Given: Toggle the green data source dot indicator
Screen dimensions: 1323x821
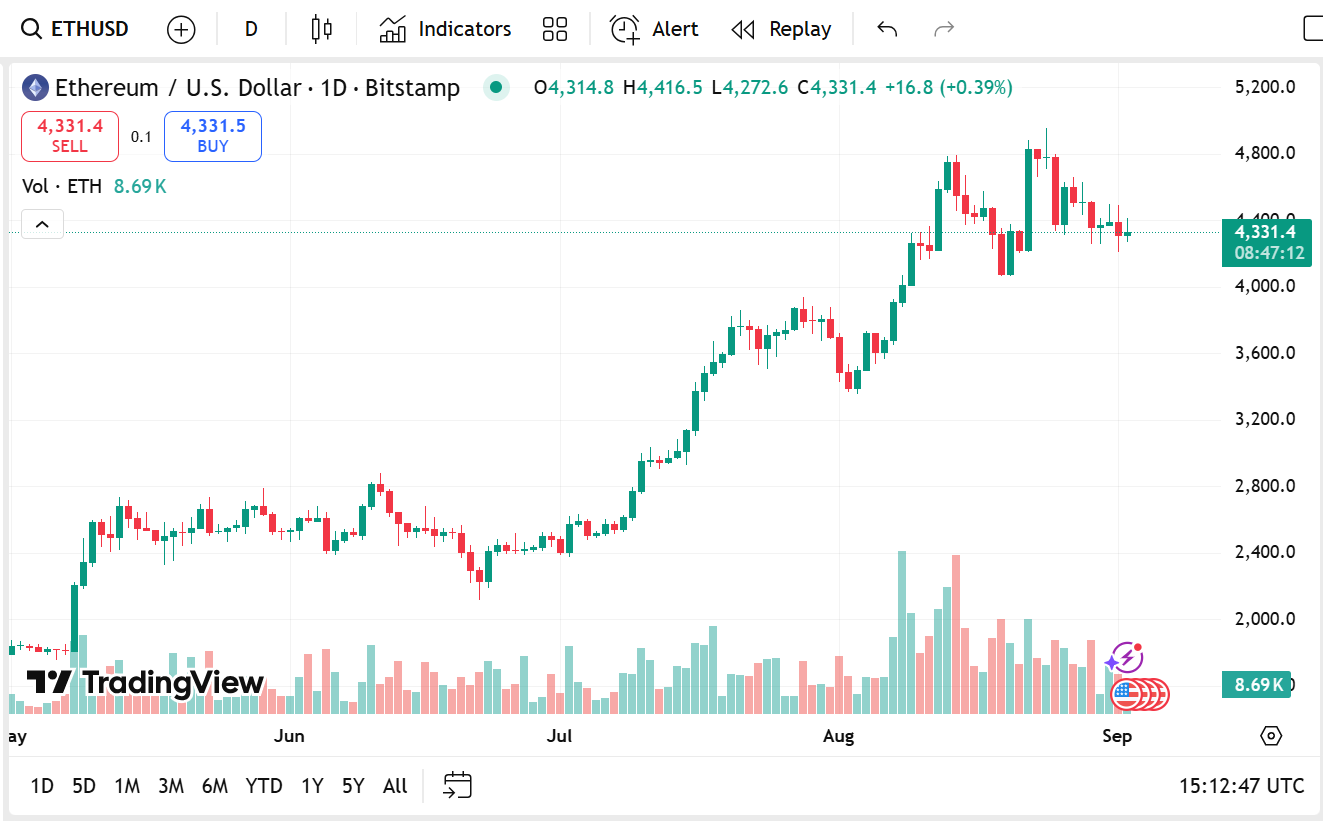Looking at the screenshot, I should coord(496,88).
